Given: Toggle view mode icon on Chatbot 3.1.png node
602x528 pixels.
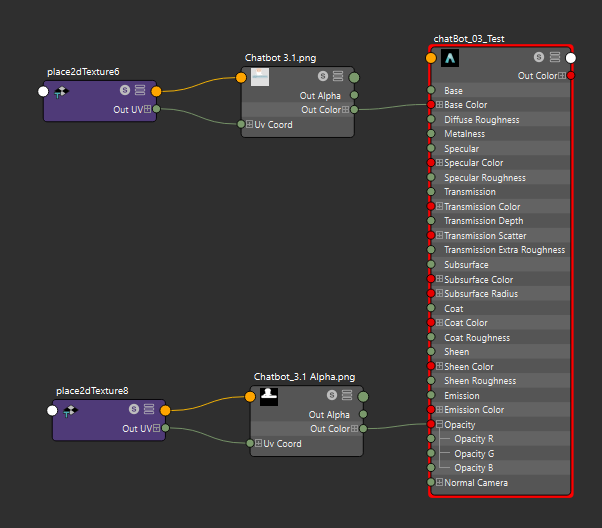Looking at the screenshot, I should (x=338, y=76).
